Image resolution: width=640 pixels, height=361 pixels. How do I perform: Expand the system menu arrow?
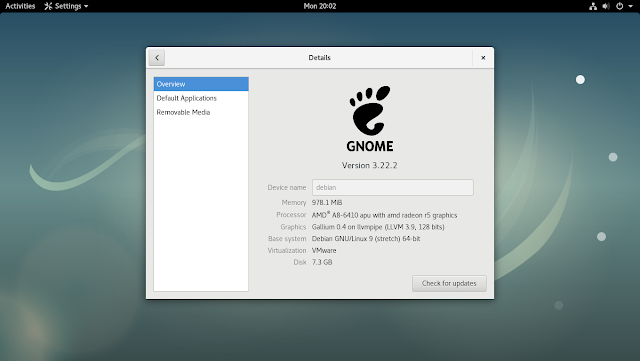[630, 6]
